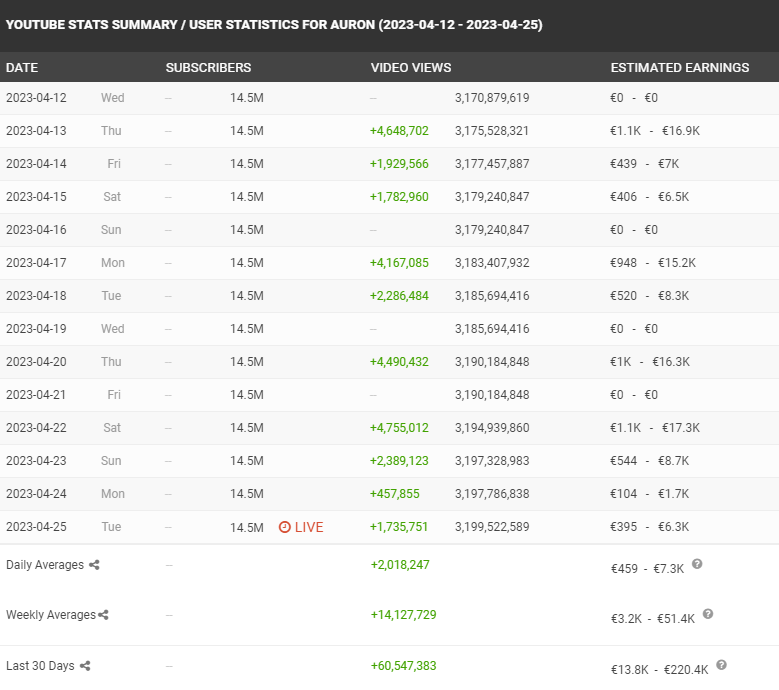This screenshot has height=690, width=779.
Task: Click the date 2023-04-16
Action: coord(36,230)
